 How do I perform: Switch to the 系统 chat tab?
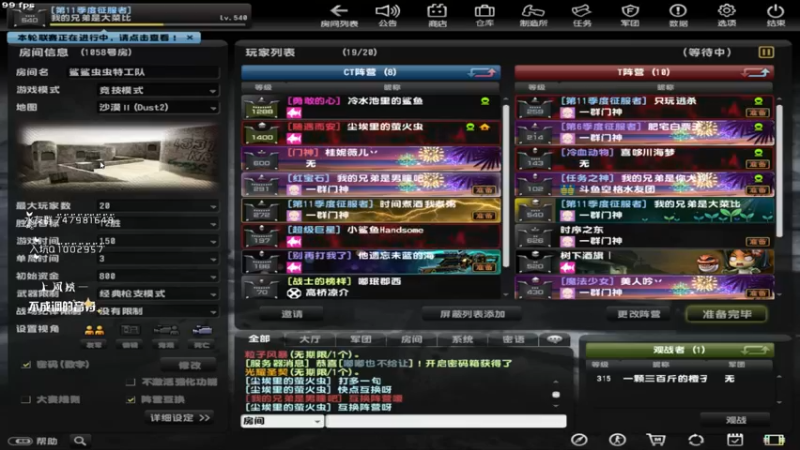[x=462, y=339]
